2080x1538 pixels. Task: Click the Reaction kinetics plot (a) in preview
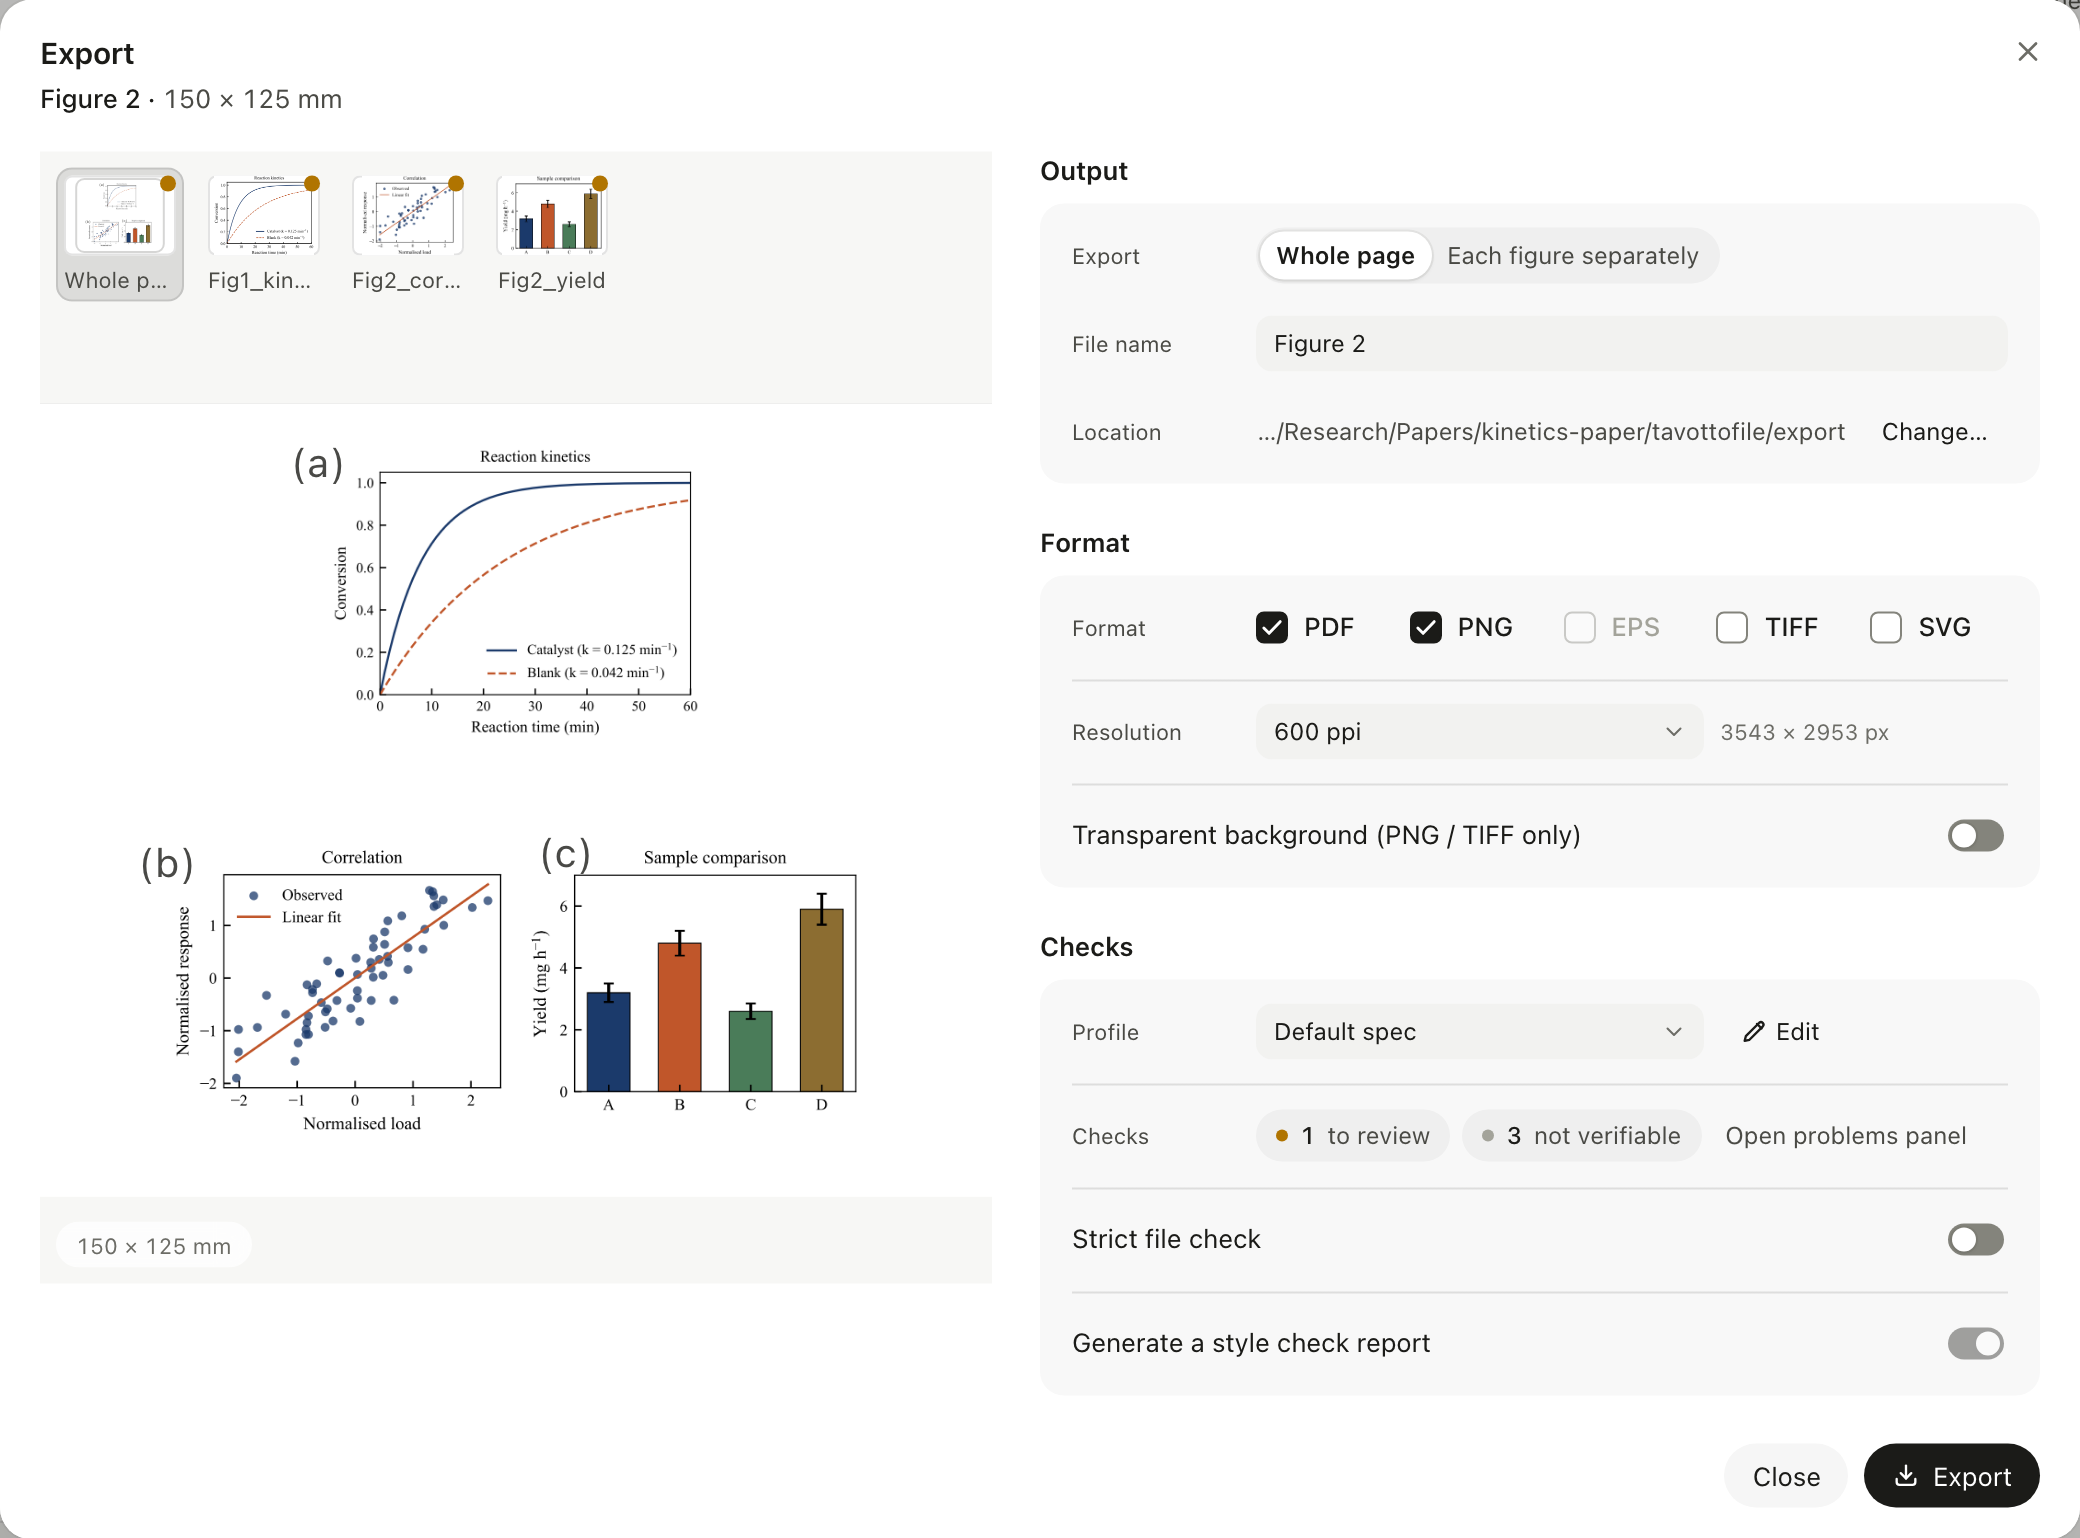coord(516,592)
